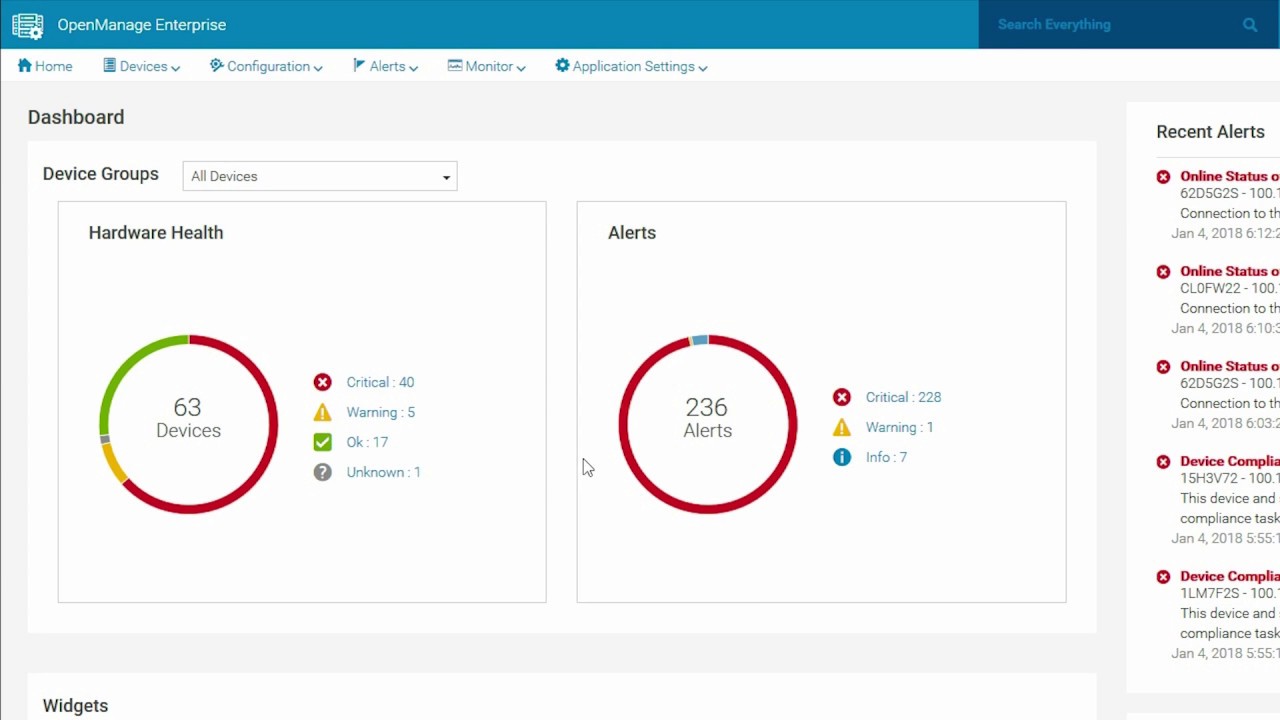Open Online Status alert for CL0FW22
Viewport: 1280px width, 720px height.
(1229, 271)
